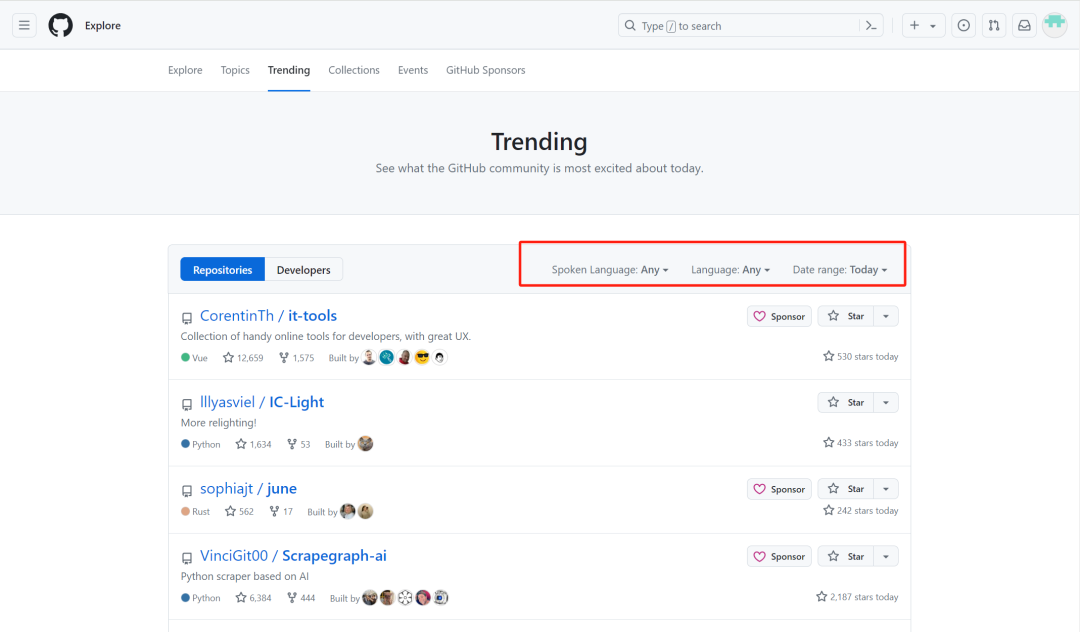This screenshot has width=1080, height=632.
Task: Select the Trending tab
Action: (289, 70)
